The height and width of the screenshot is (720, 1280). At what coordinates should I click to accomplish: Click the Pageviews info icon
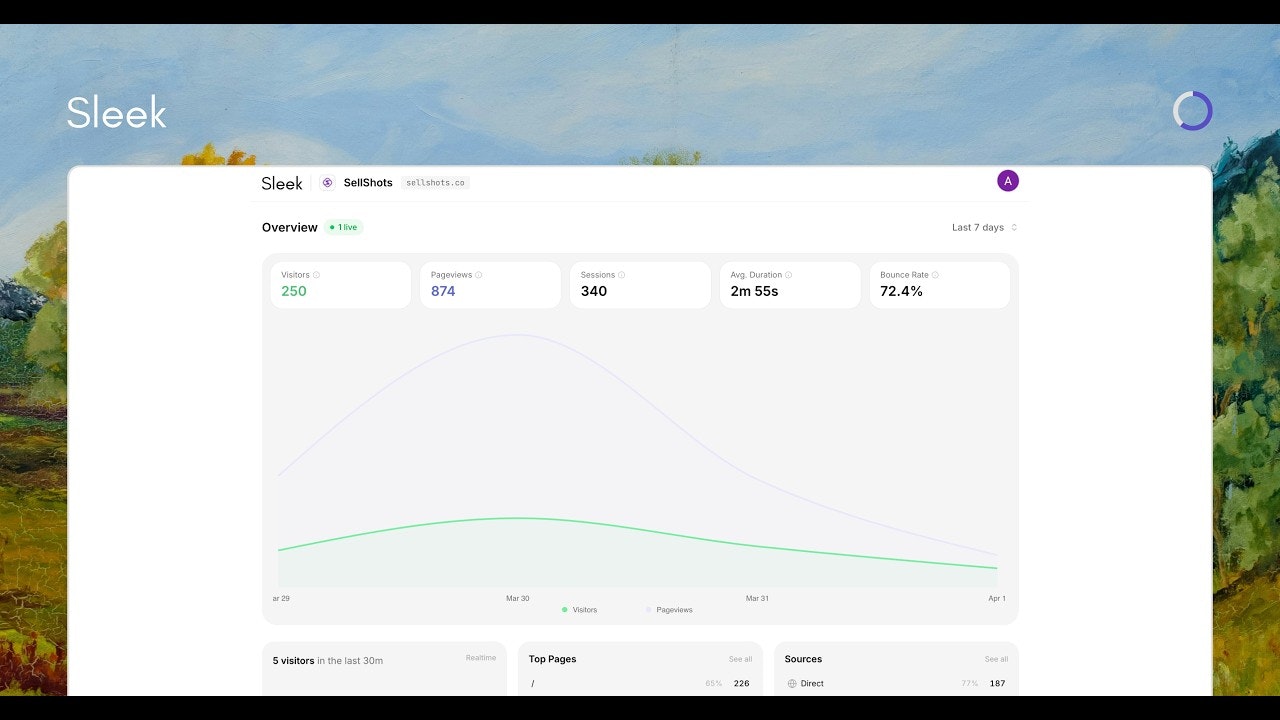tap(477, 274)
